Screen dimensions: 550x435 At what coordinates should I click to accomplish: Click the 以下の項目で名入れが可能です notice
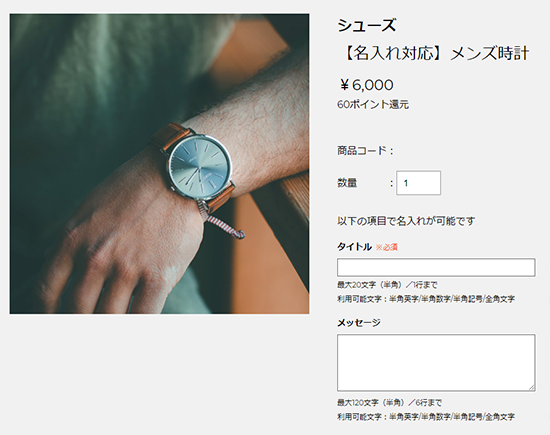click(x=406, y=221)
